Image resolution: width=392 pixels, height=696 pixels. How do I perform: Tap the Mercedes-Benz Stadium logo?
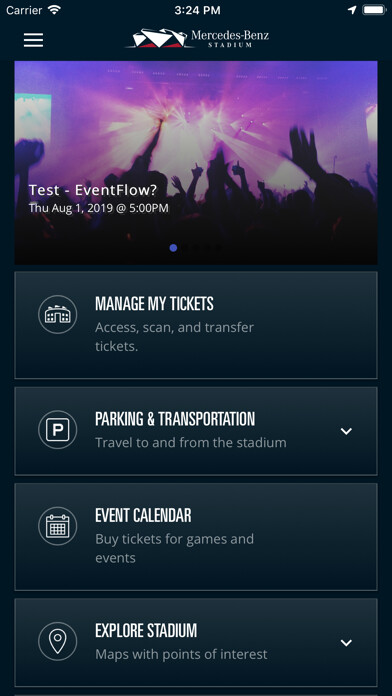coord(198,39)
